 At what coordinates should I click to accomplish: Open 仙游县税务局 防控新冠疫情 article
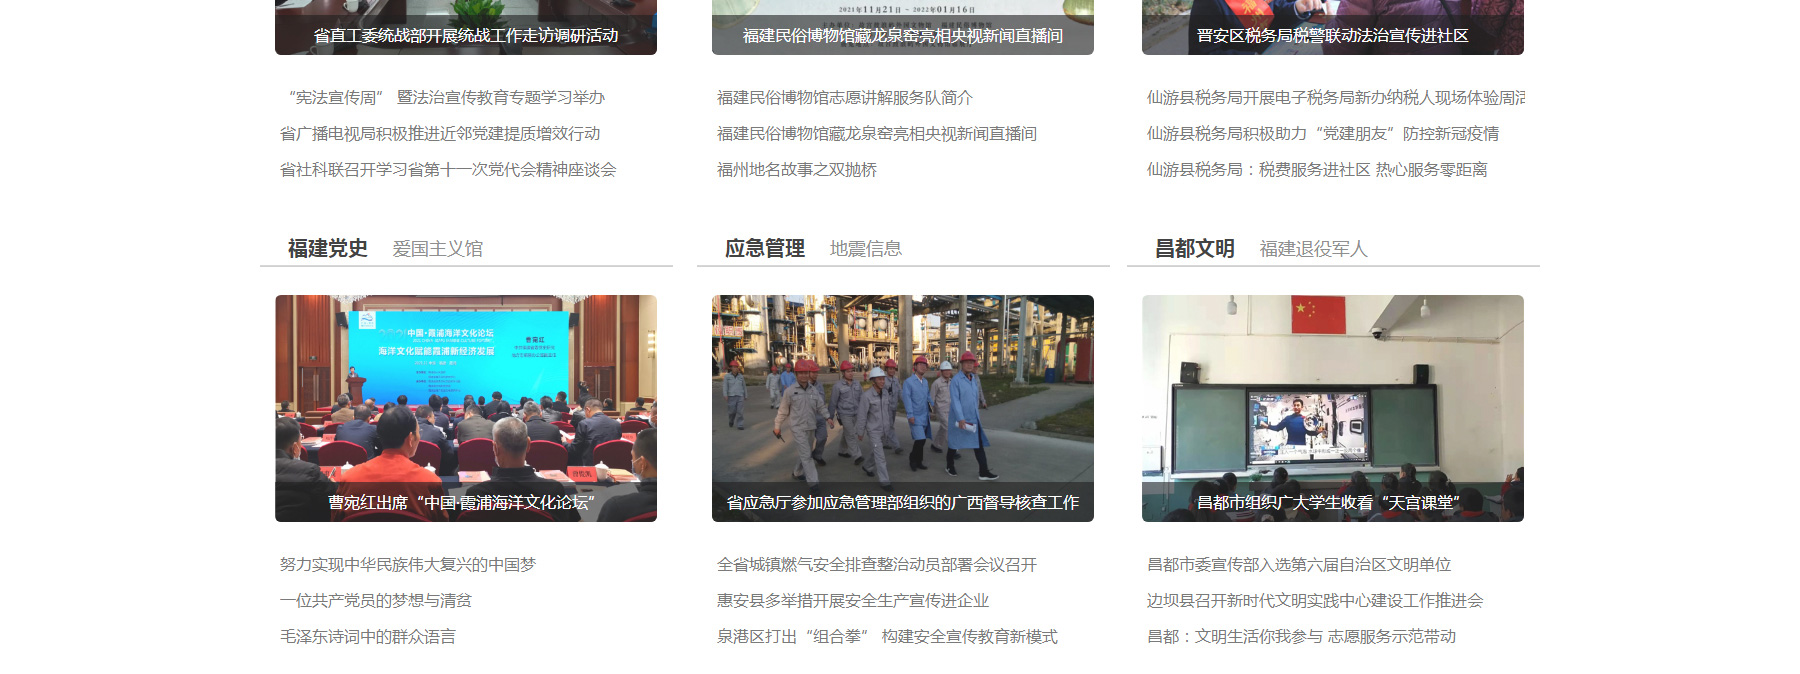pyautogui.click(x=1323, y=134)
